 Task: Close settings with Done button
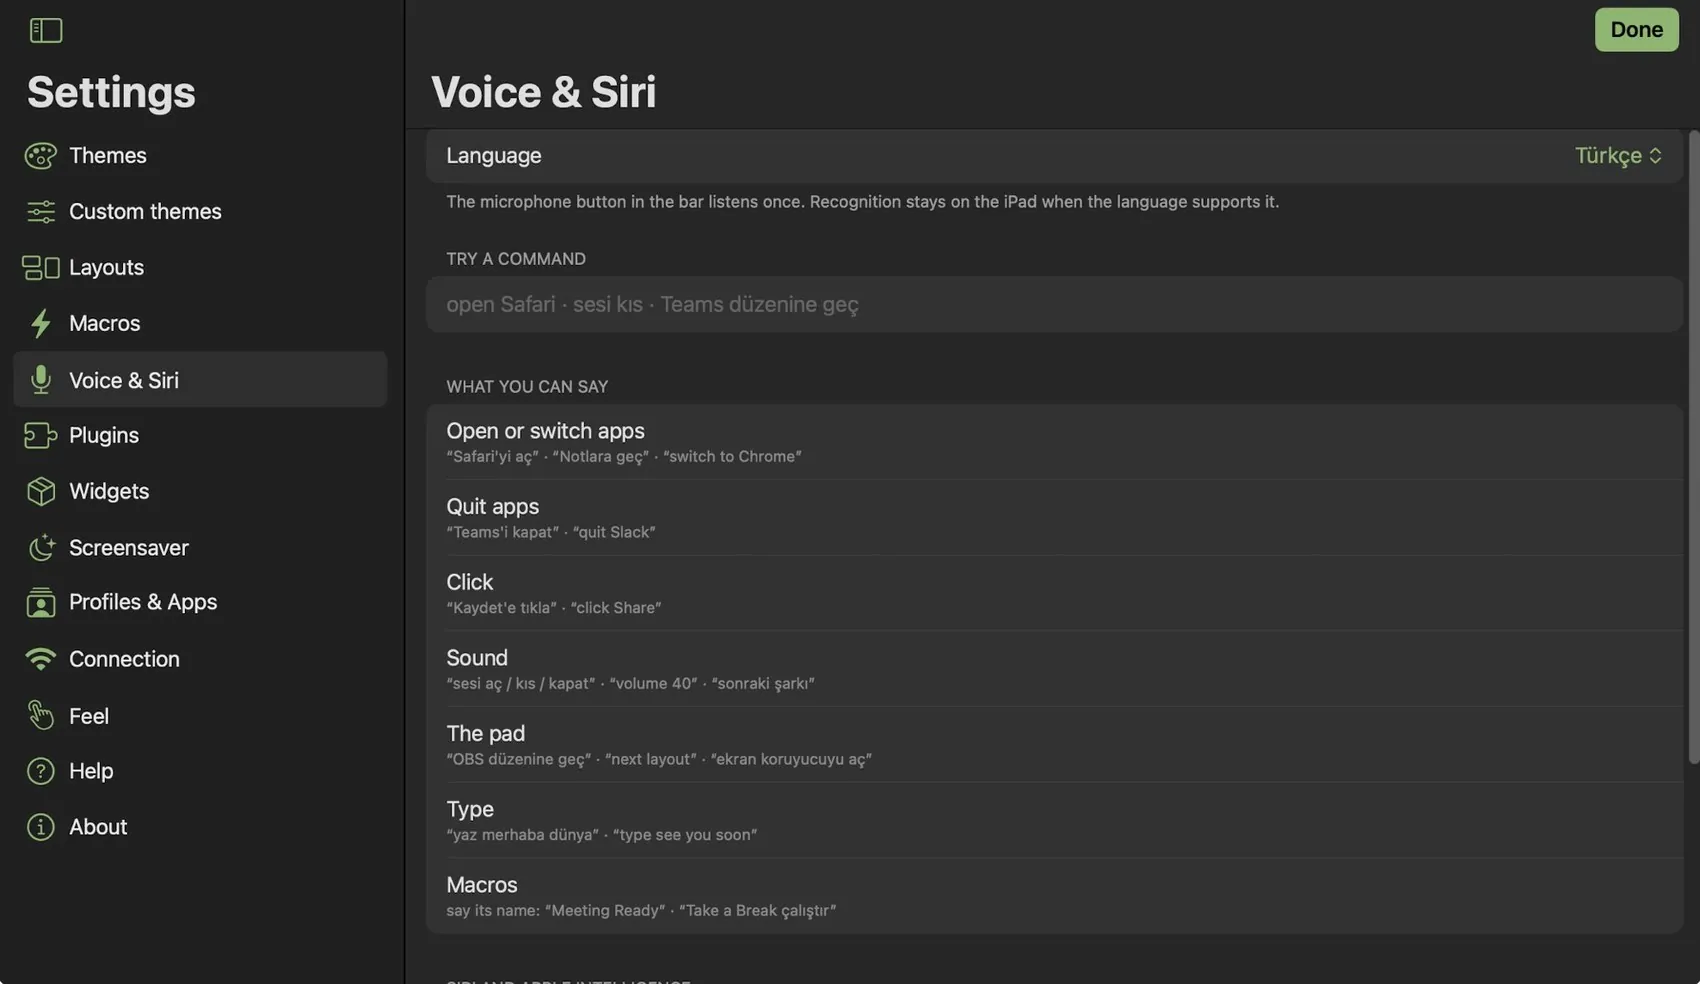[x=1636, y=30]
